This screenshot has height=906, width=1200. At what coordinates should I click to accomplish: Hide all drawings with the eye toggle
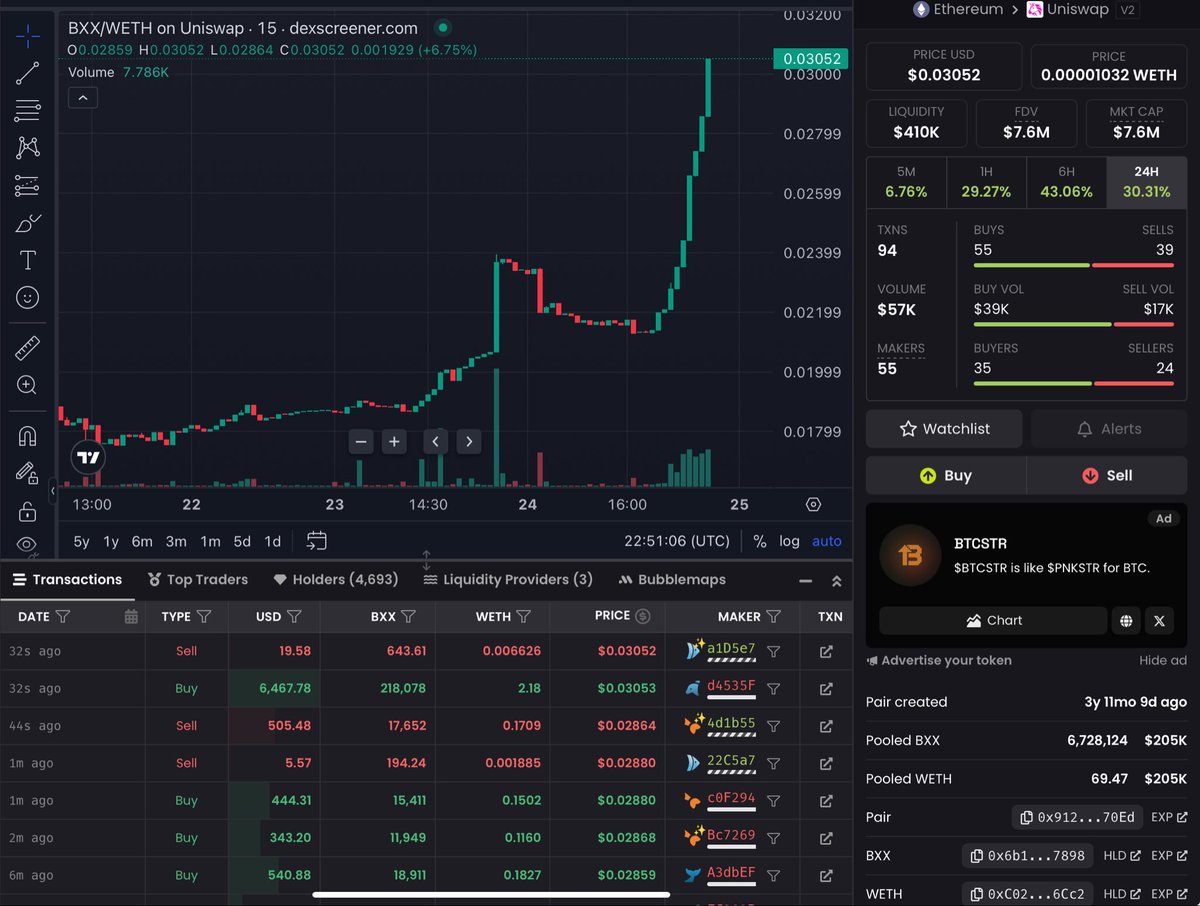point(27,545)
